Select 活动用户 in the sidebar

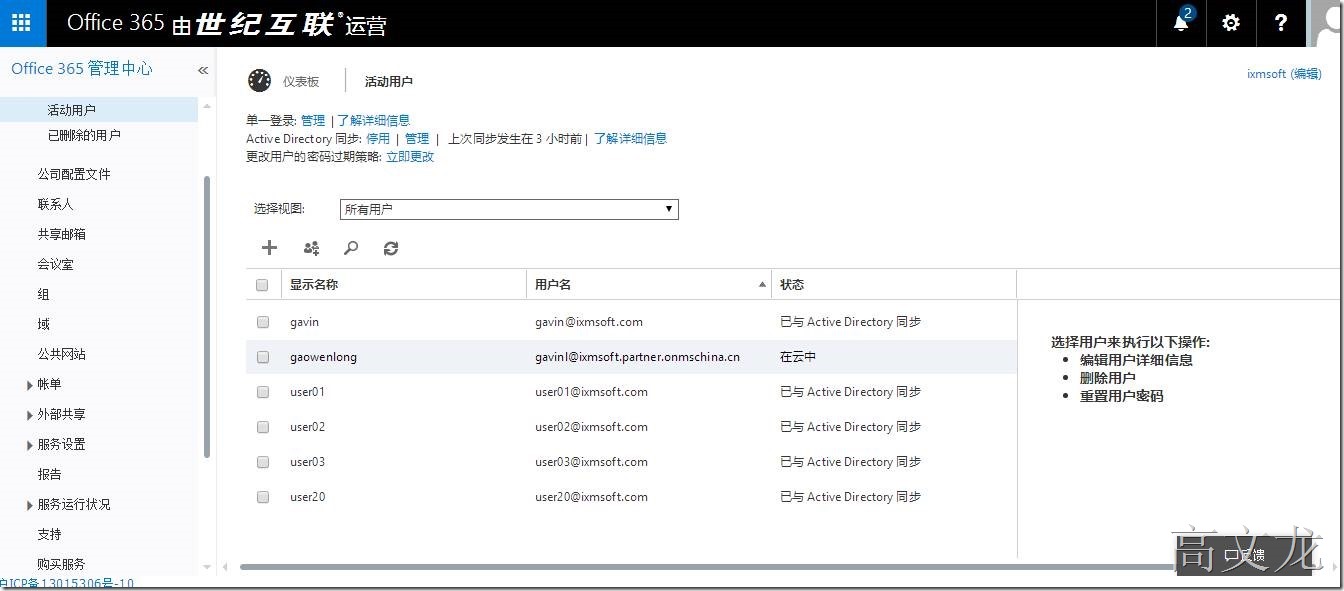72,110
